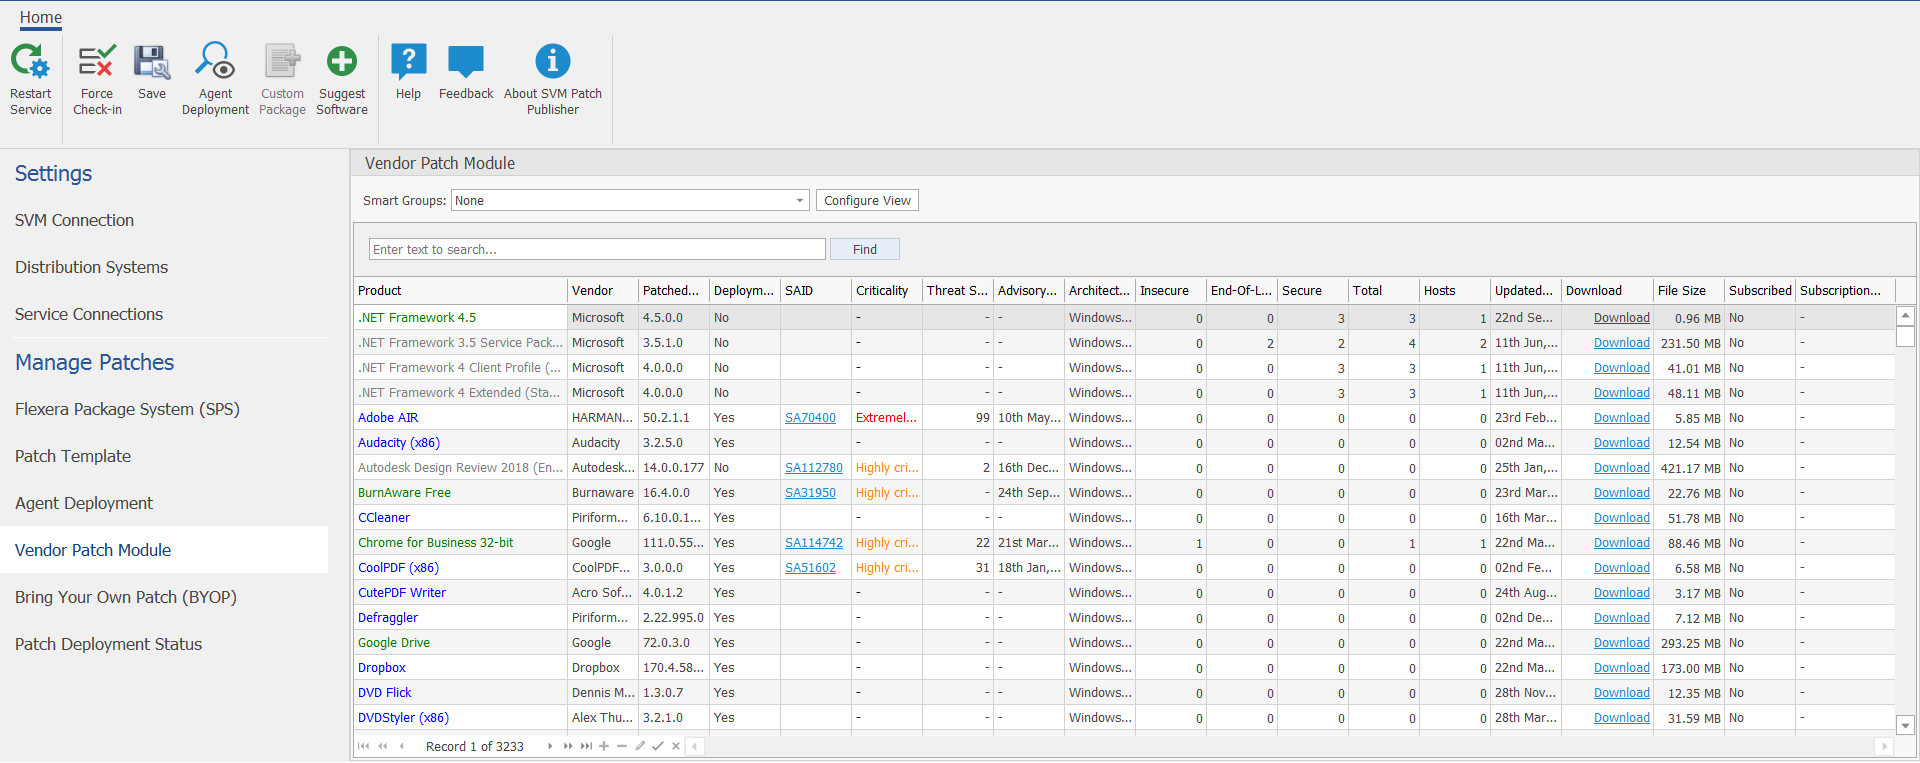The height and width of the screenshot is (763, 1920).
Task: Open the Feedback speech bubble
Action: point(466,62)
